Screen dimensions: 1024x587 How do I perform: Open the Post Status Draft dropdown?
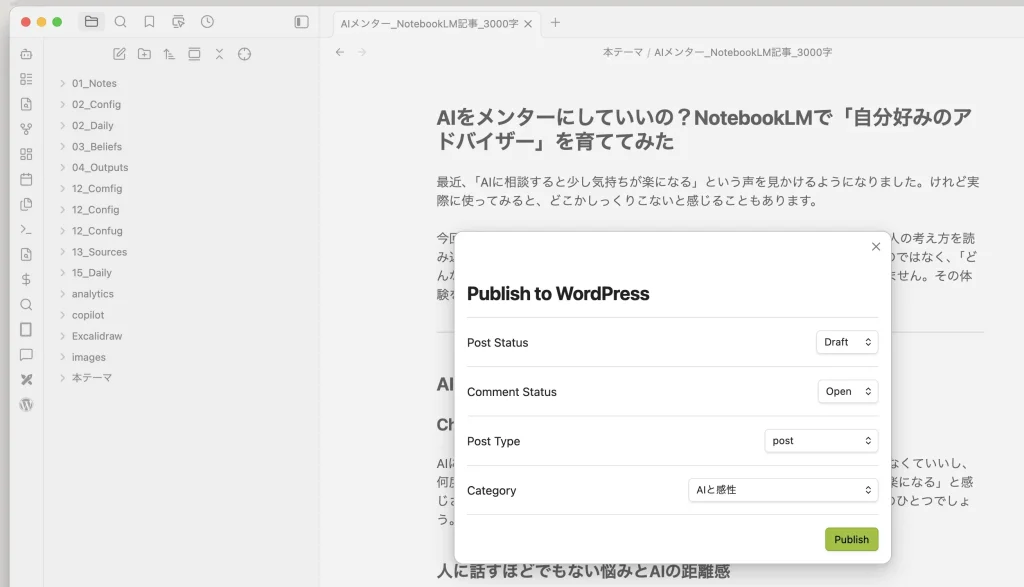847,342
